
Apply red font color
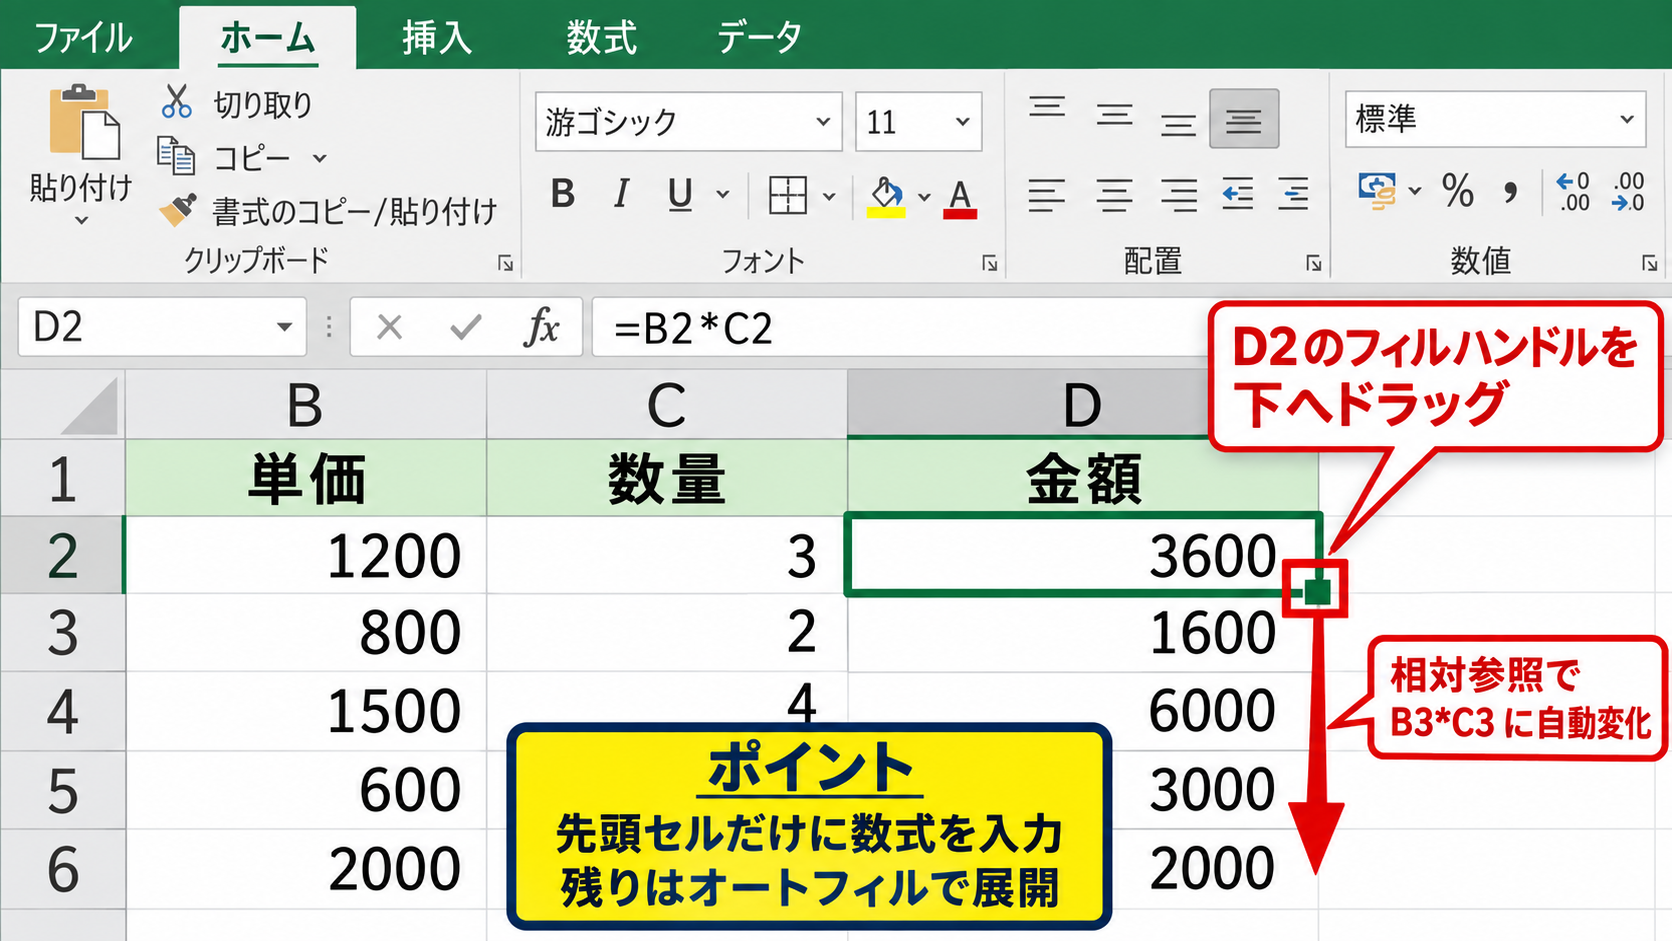pos(960,198)
